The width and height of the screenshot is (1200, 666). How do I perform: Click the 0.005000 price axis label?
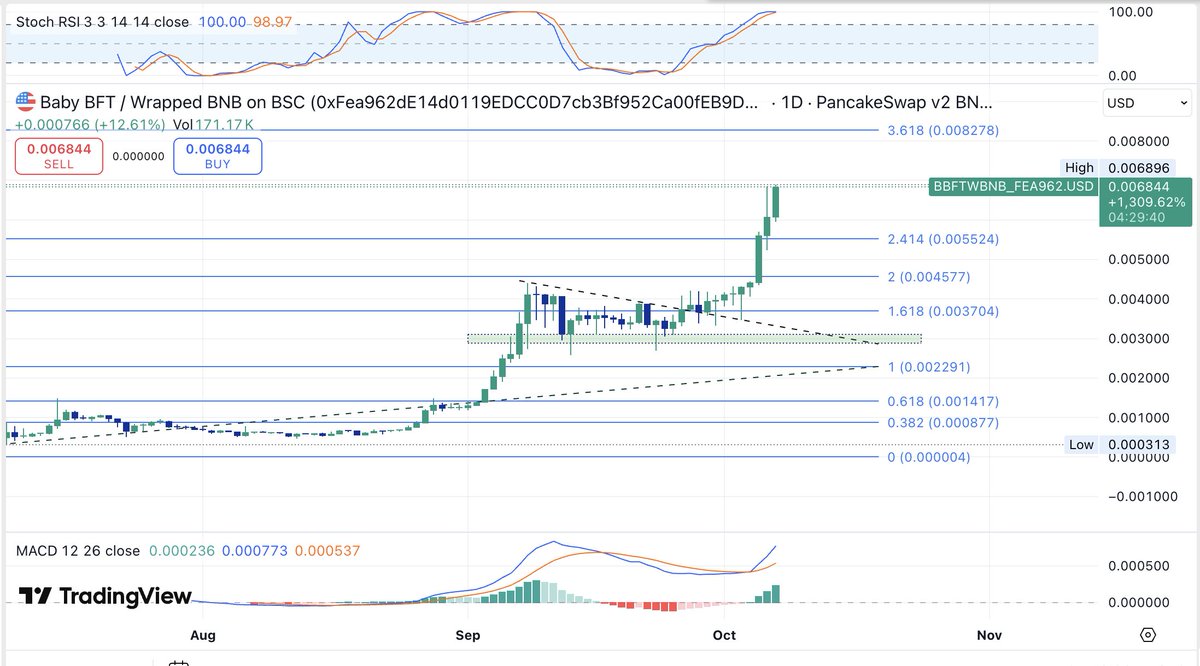(x=1137, y=259)
